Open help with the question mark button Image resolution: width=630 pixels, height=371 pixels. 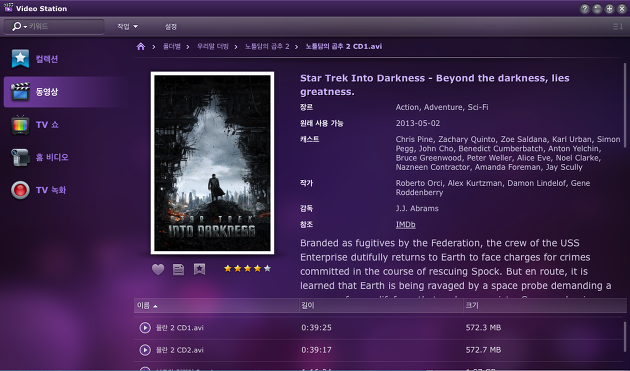[585, 8]
